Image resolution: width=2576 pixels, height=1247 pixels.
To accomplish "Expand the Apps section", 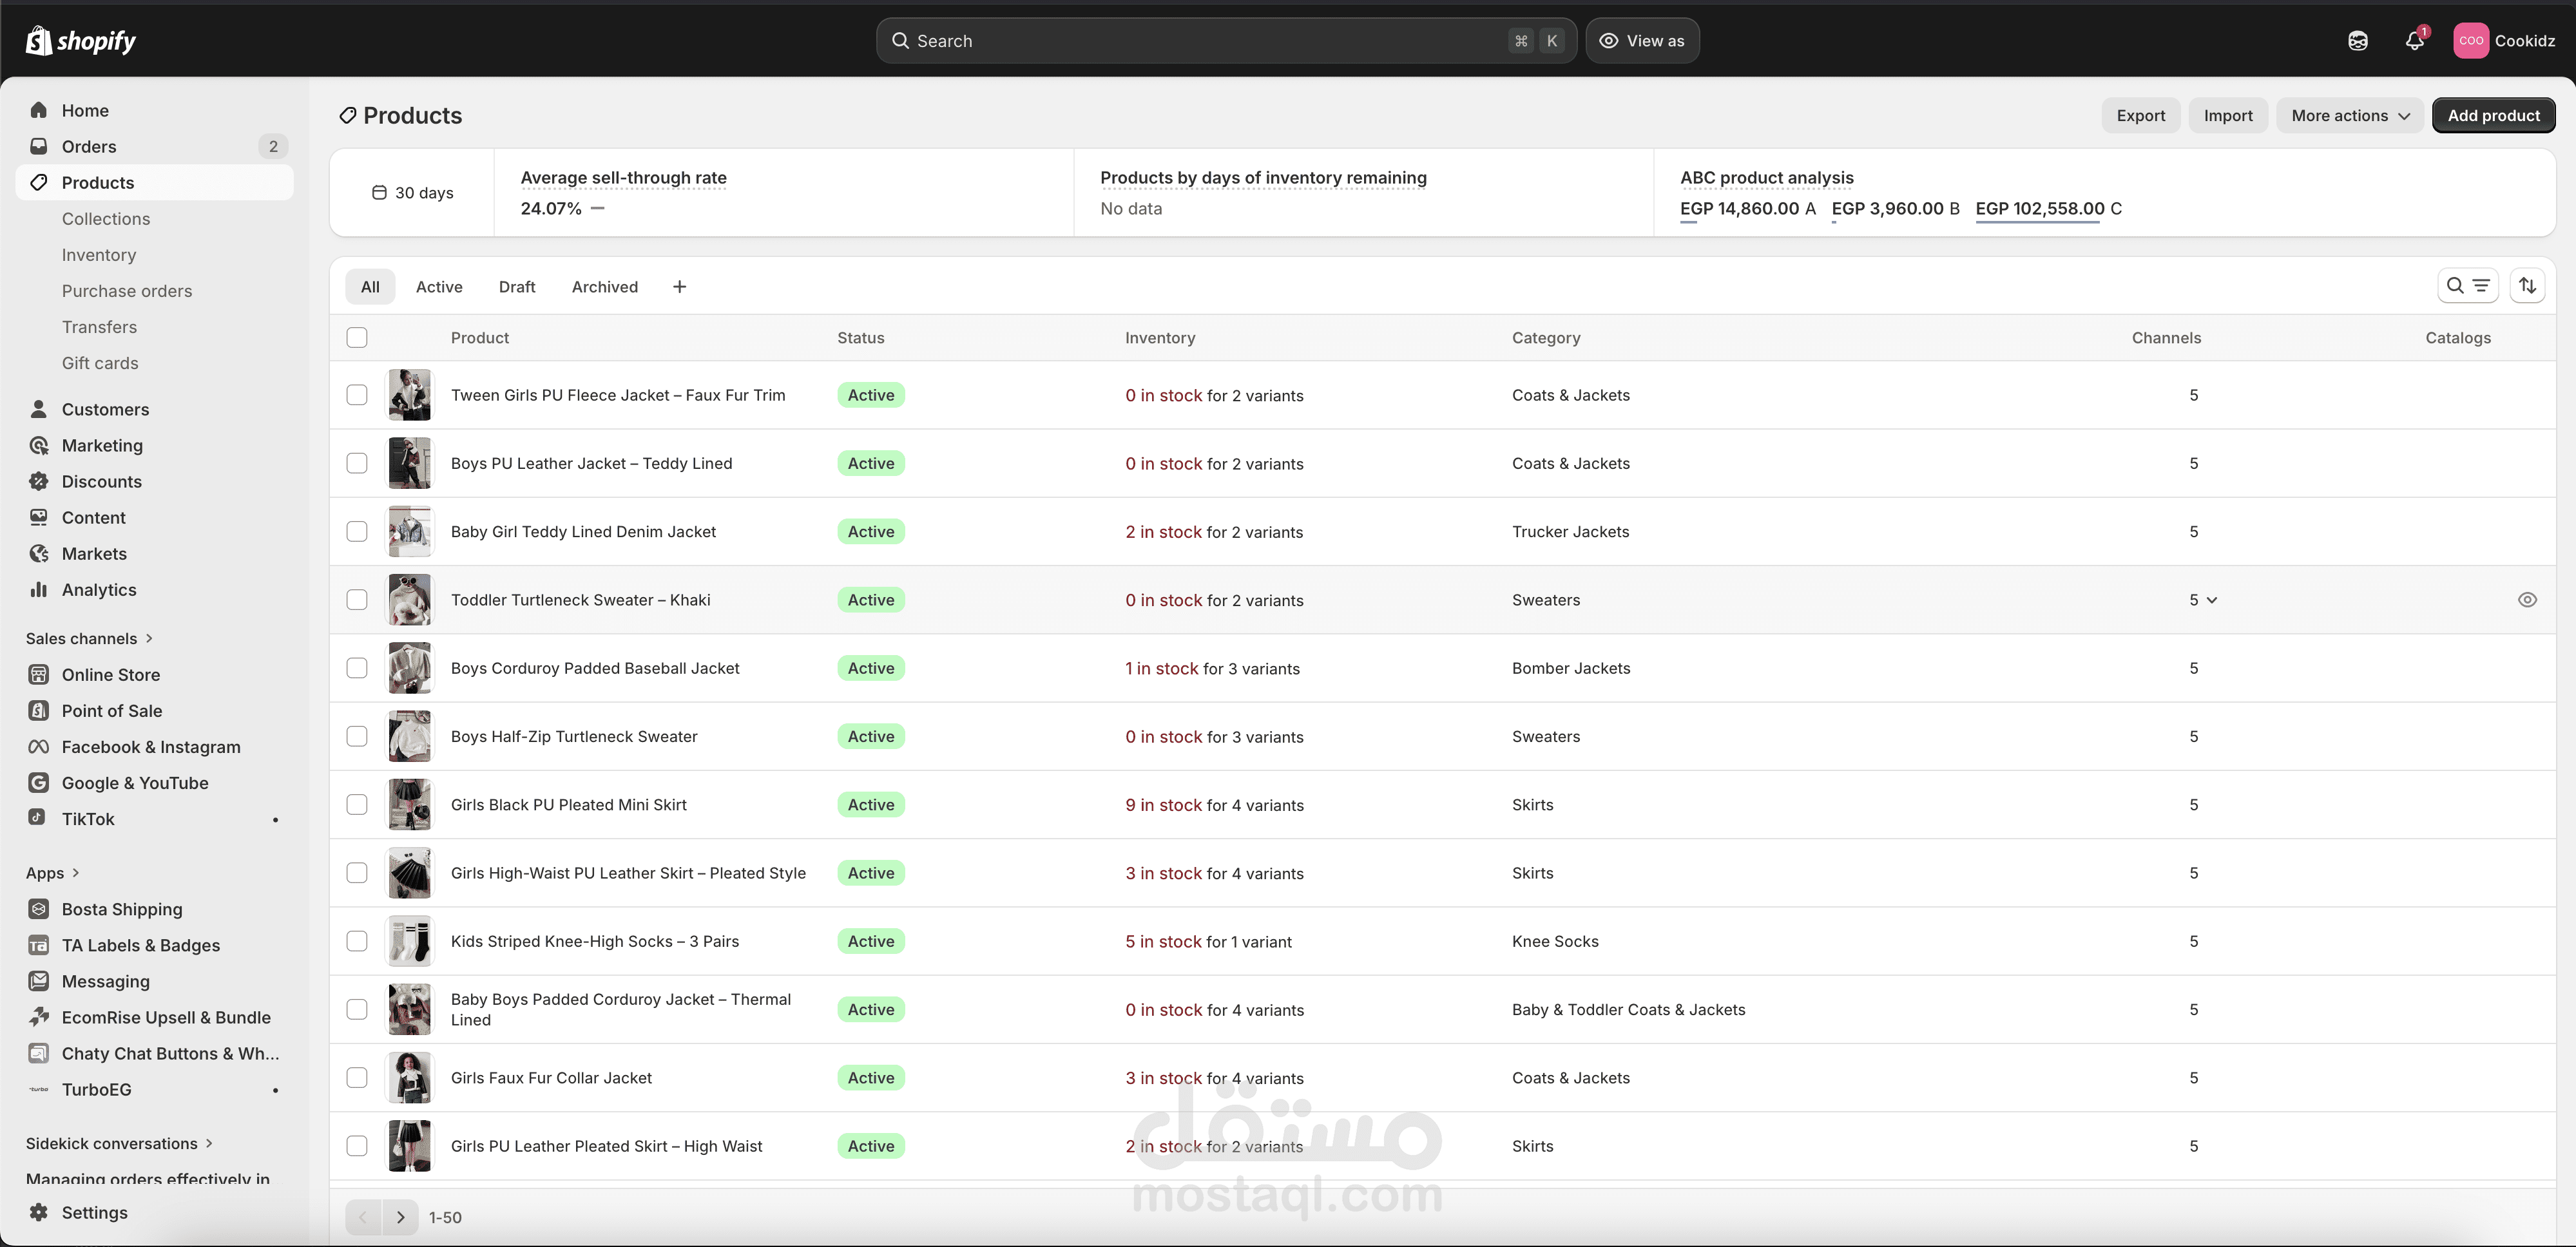I will 52,873.
